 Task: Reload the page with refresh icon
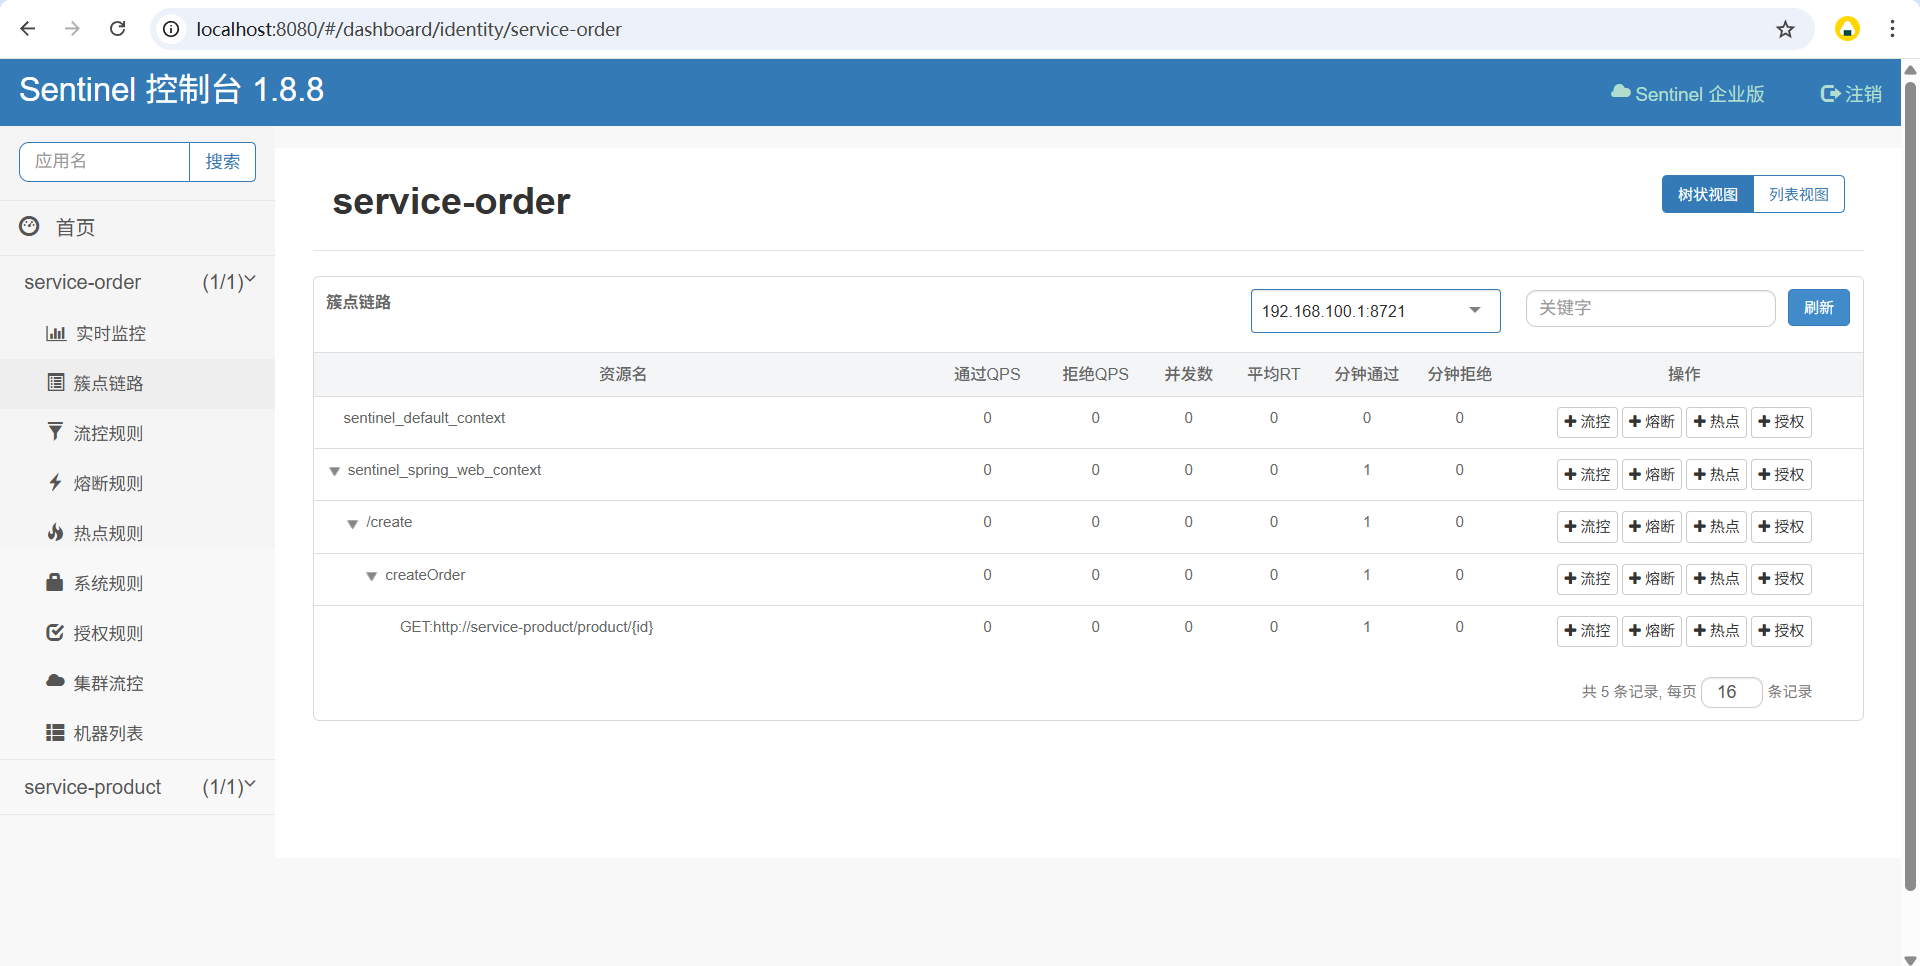[117, 29]
